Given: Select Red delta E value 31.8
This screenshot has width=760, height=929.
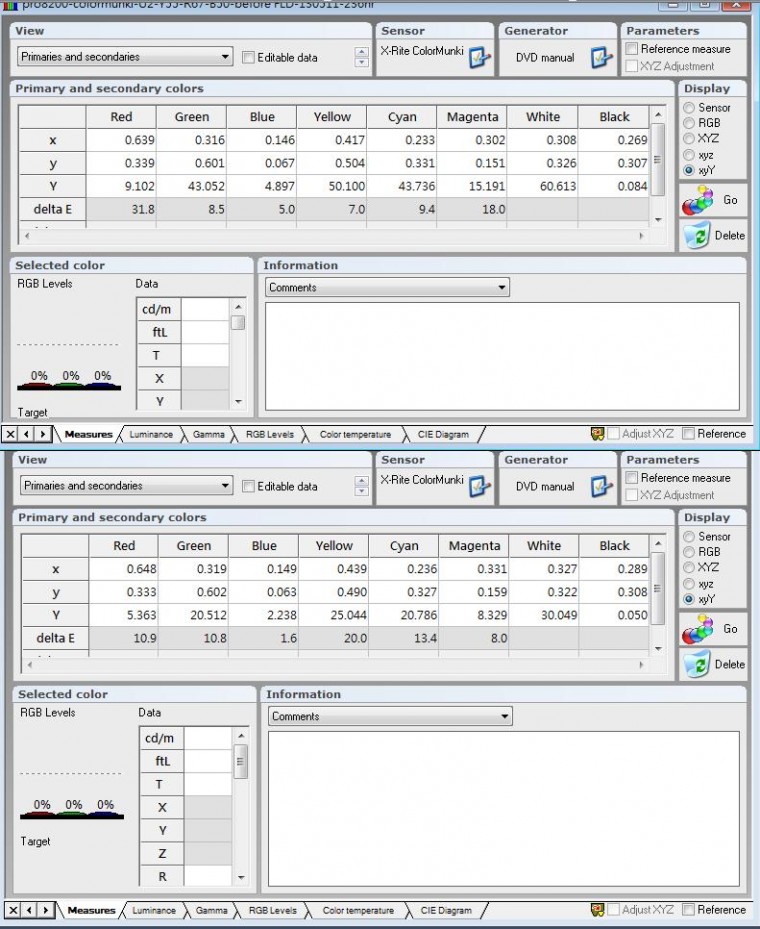Looking at the screenshot, I should 121,209.
